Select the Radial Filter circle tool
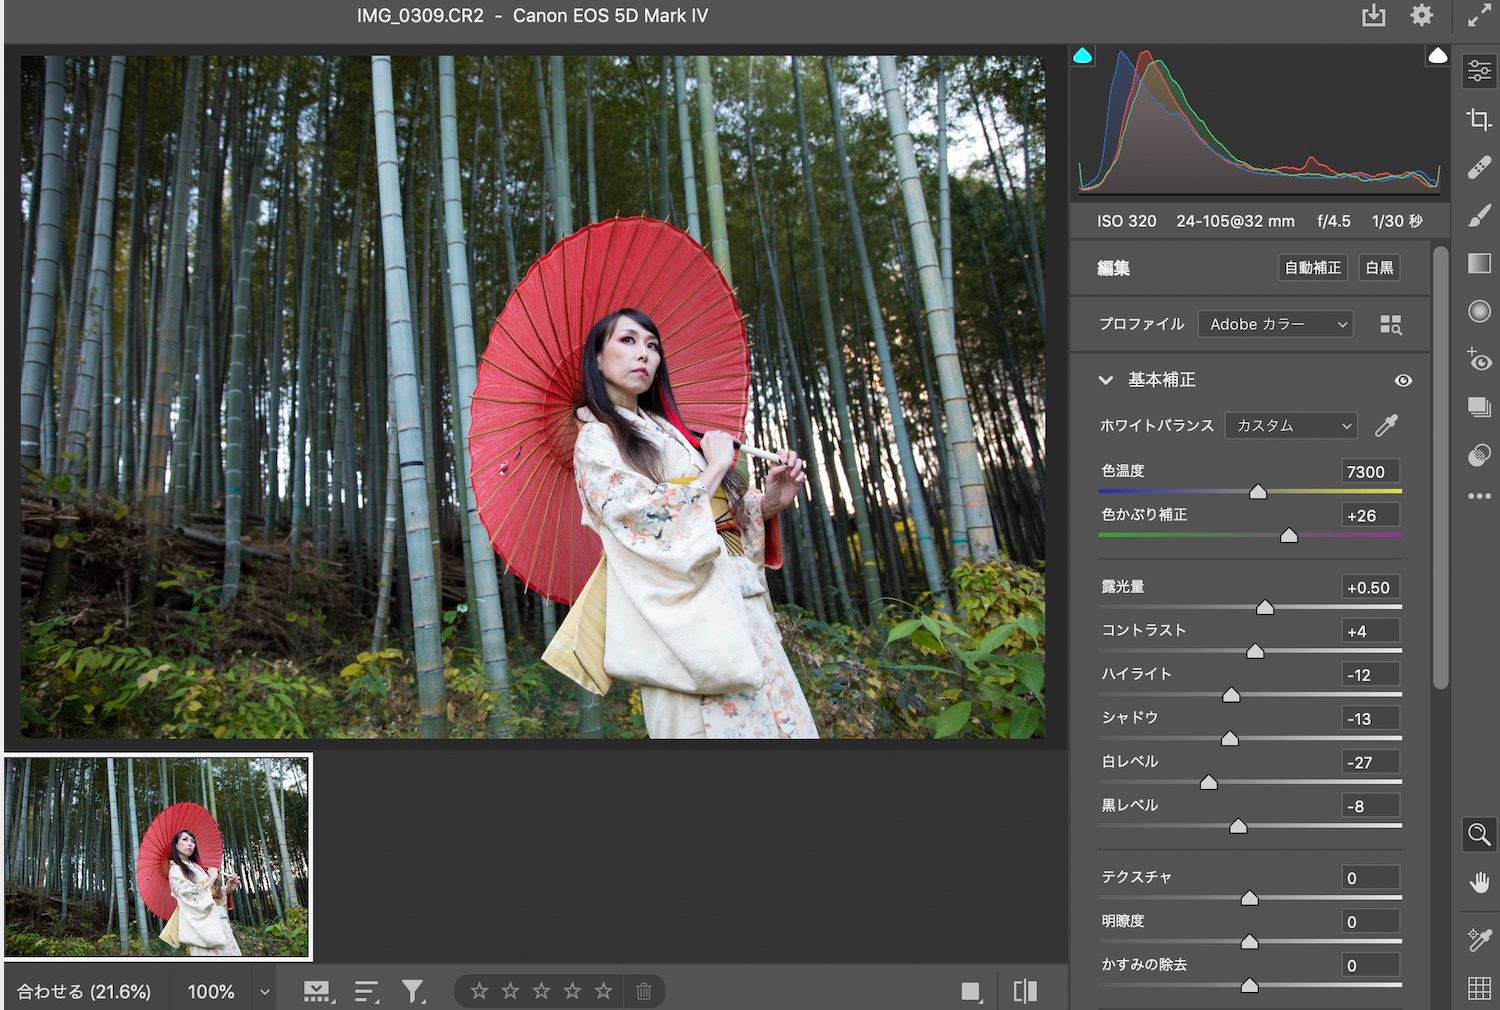Image resolution: width=1500 pixels, height=1010 pixels. coord(1478,311)
